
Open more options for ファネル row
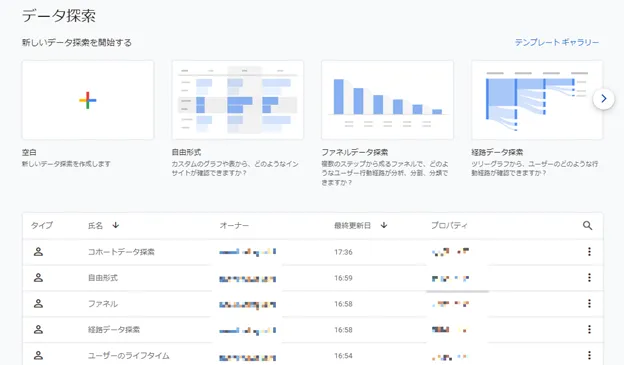pyautogui.click(x=589, y=303)
